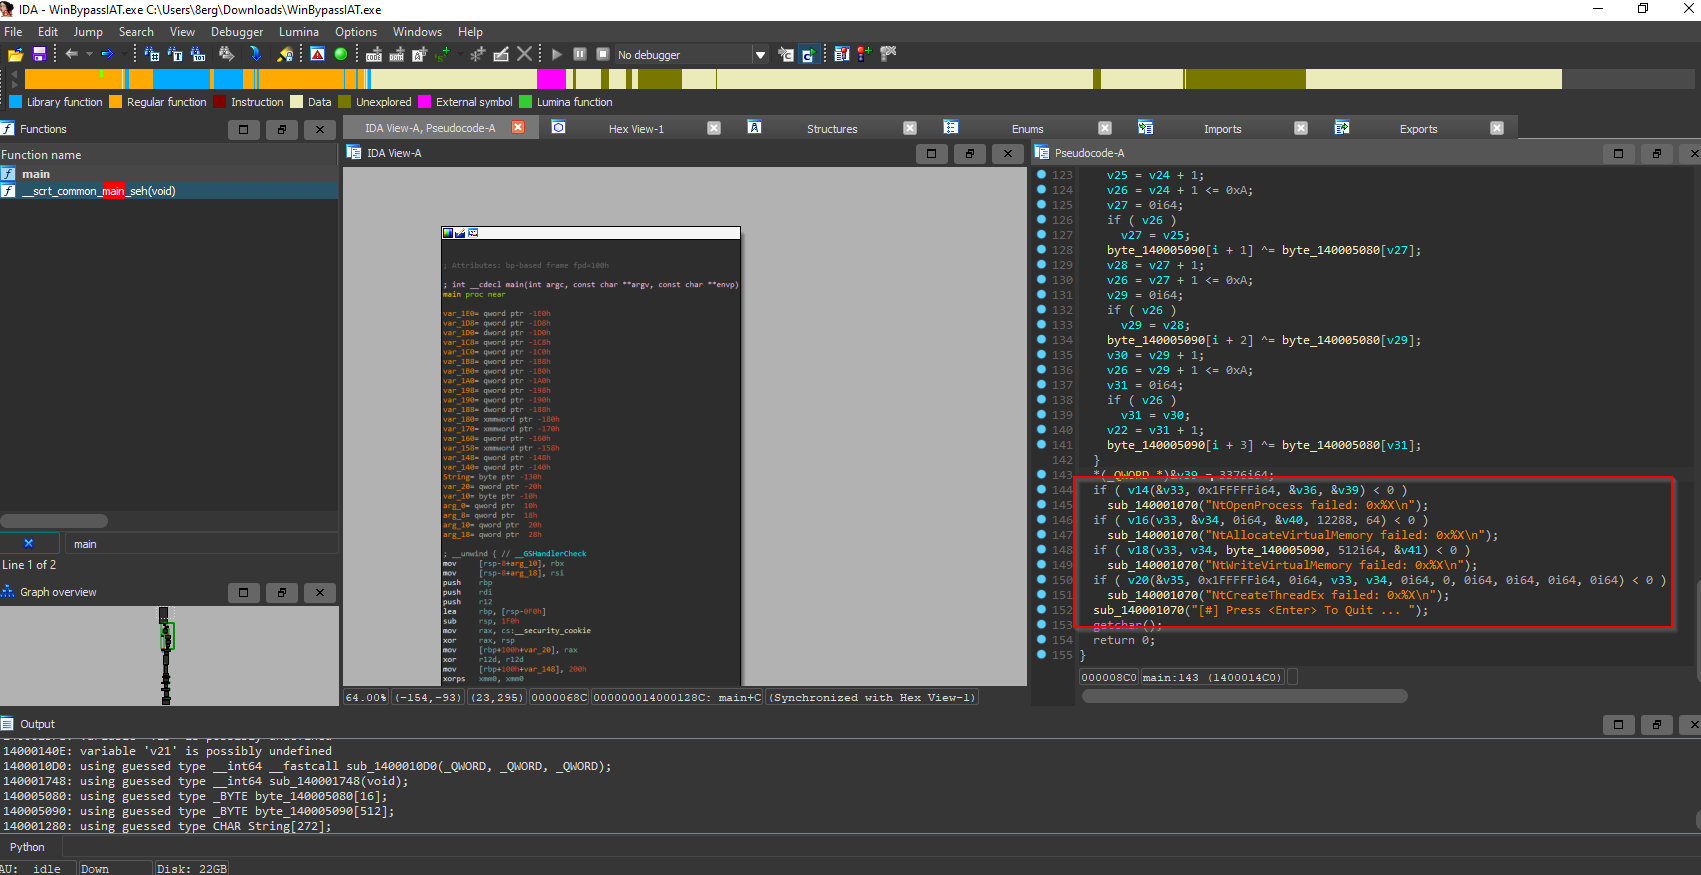Click the Exports tab icon
The image size is (1701, 875).
tap(1342, 127)
